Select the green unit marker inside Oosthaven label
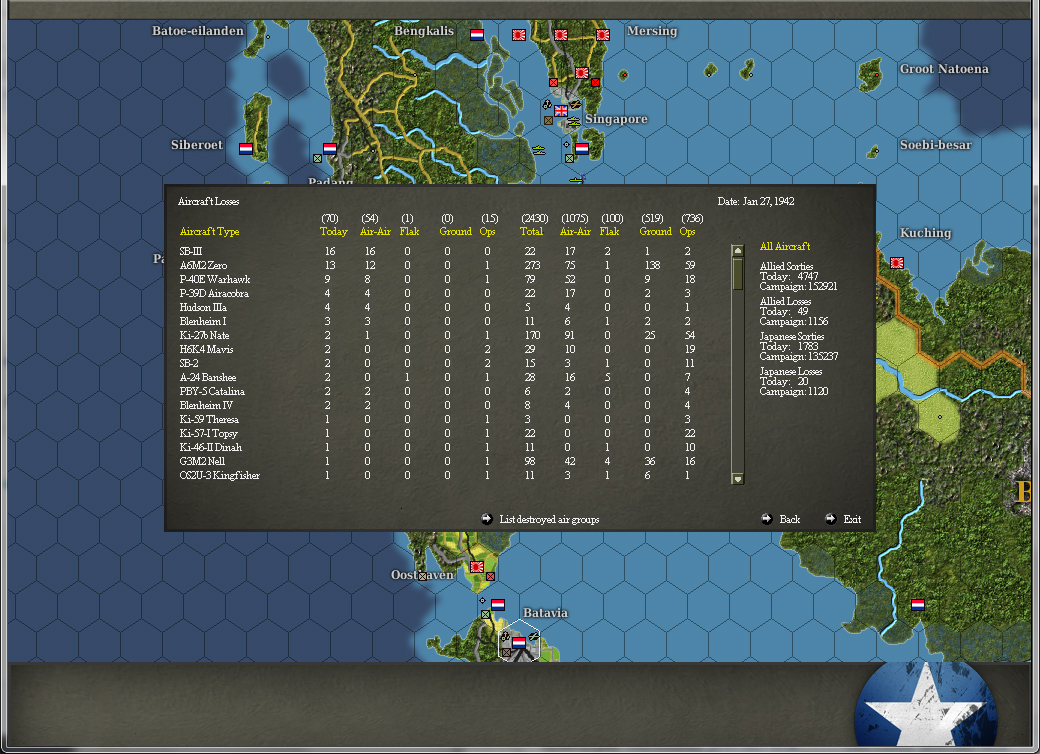The image size is (1040, 754). pyautogui.click(x=422, y=576)
